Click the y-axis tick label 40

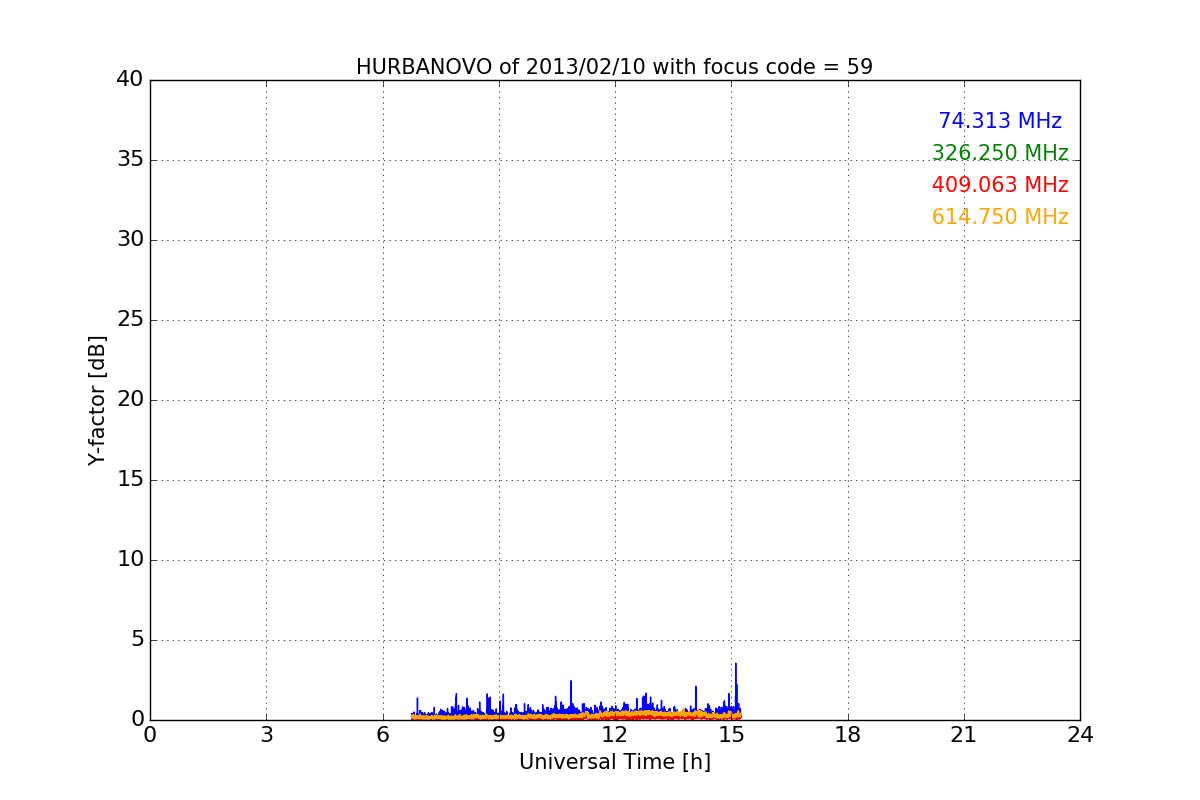130,80
